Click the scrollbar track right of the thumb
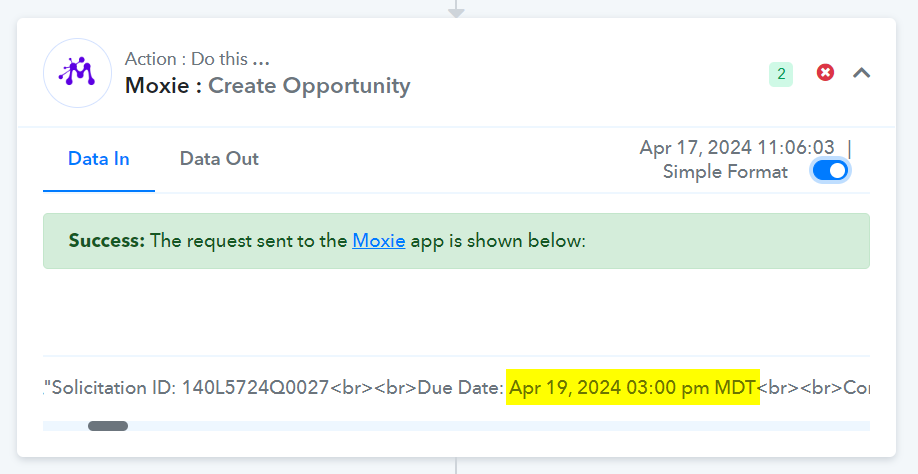This screenshot has height=474, width=918. tap(498, 426)
